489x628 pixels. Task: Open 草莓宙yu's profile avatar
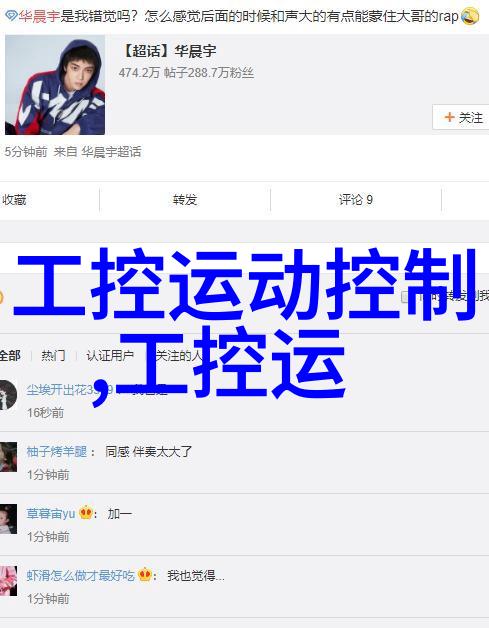[x=8, y=519]
